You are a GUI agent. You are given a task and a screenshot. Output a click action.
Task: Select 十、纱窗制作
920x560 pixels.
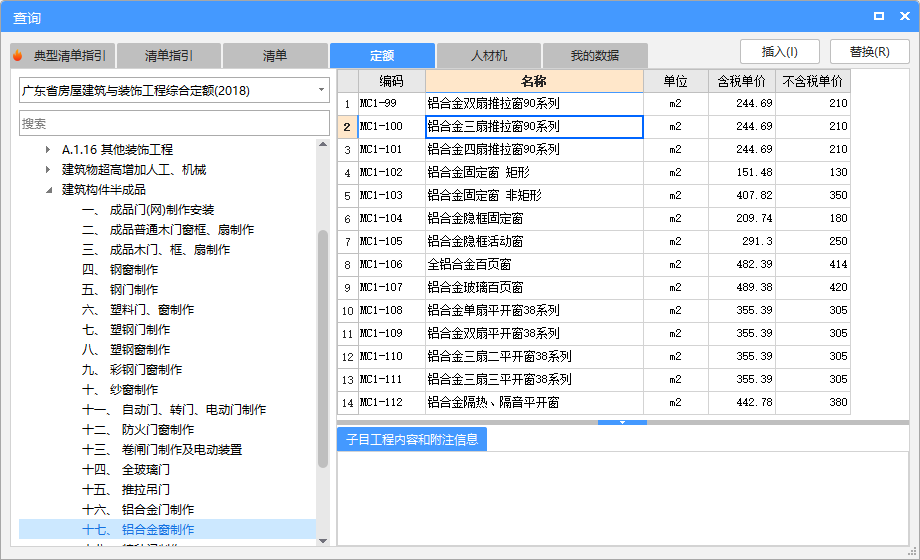pyautogui.click(x=120, y=389)
